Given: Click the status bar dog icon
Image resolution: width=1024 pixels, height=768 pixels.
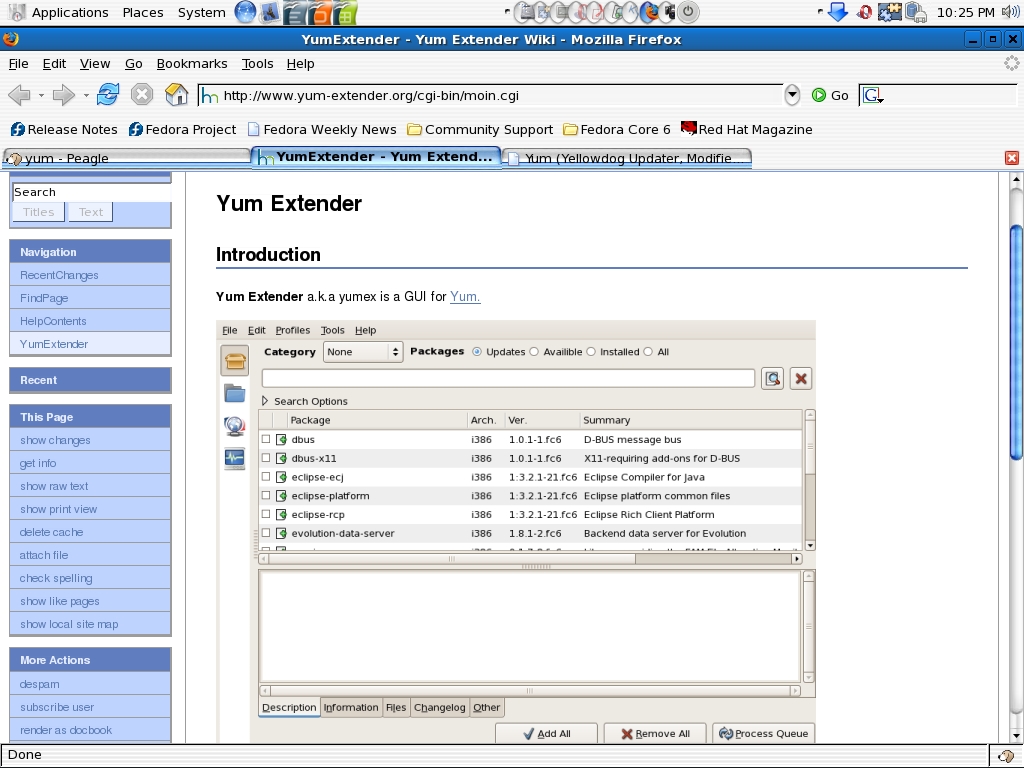Looking at the screenshot, I should pos(1006,756).
